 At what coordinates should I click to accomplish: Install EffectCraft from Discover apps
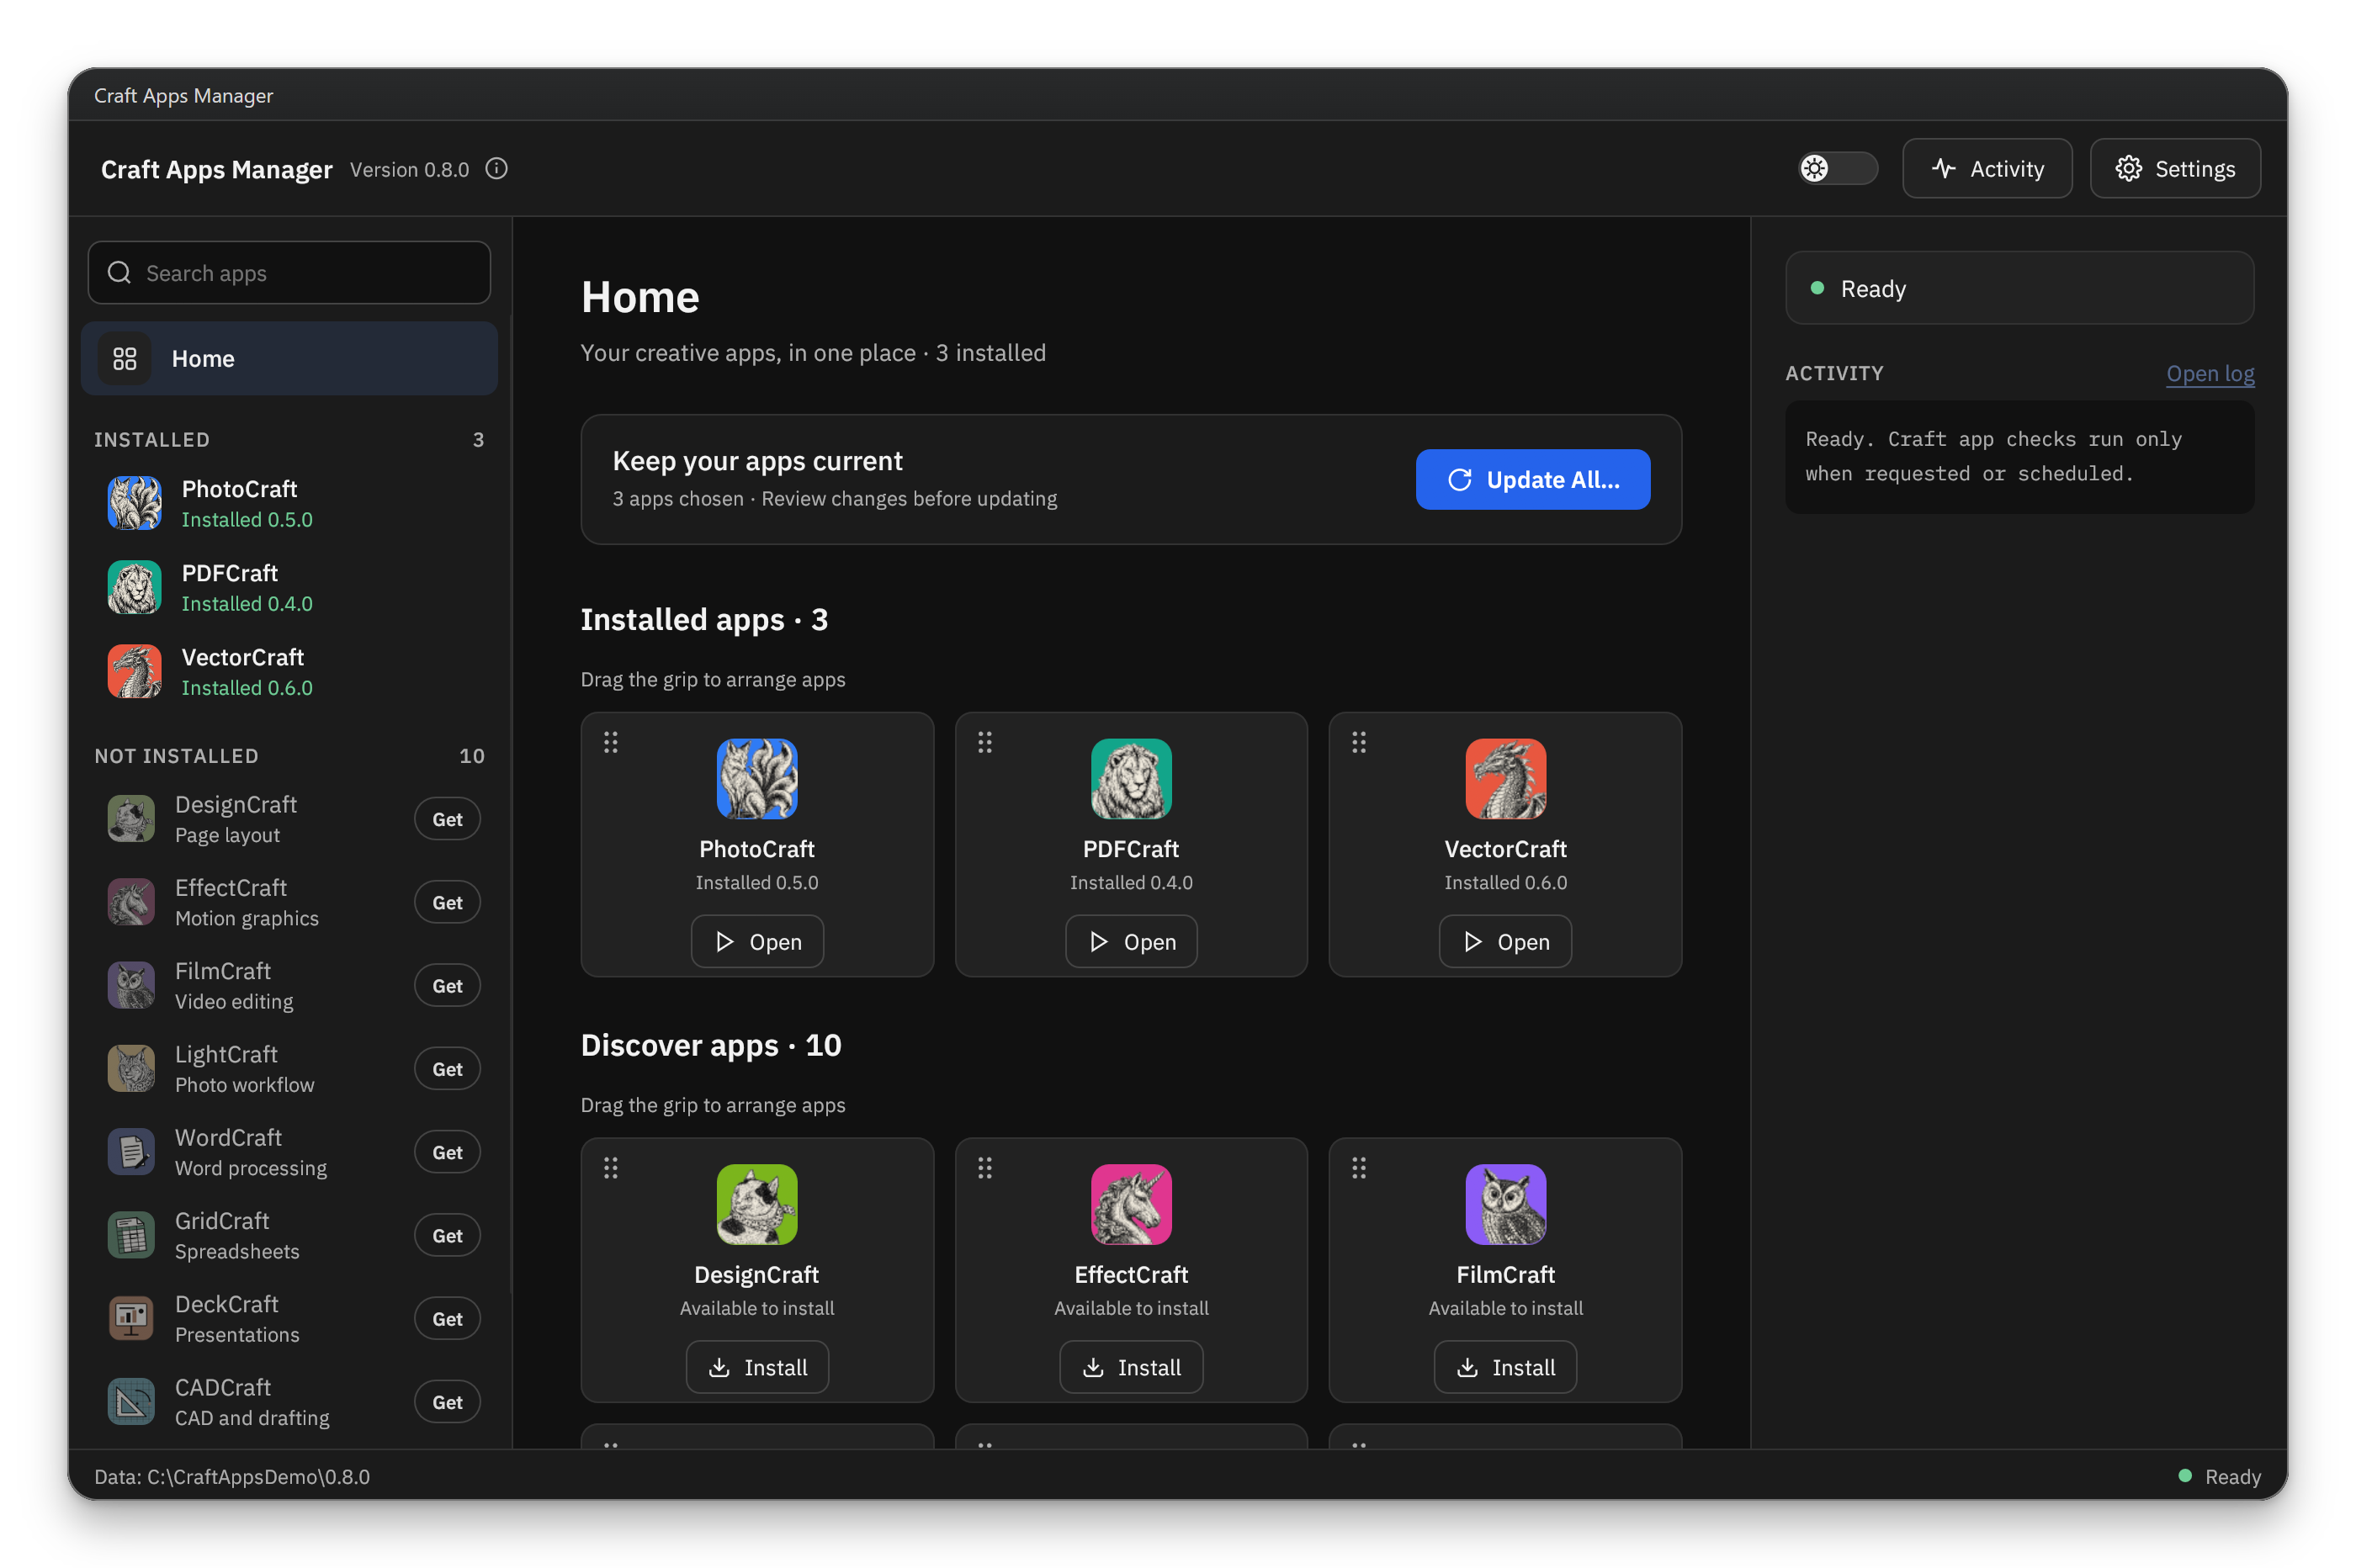click(1131, 1366)
